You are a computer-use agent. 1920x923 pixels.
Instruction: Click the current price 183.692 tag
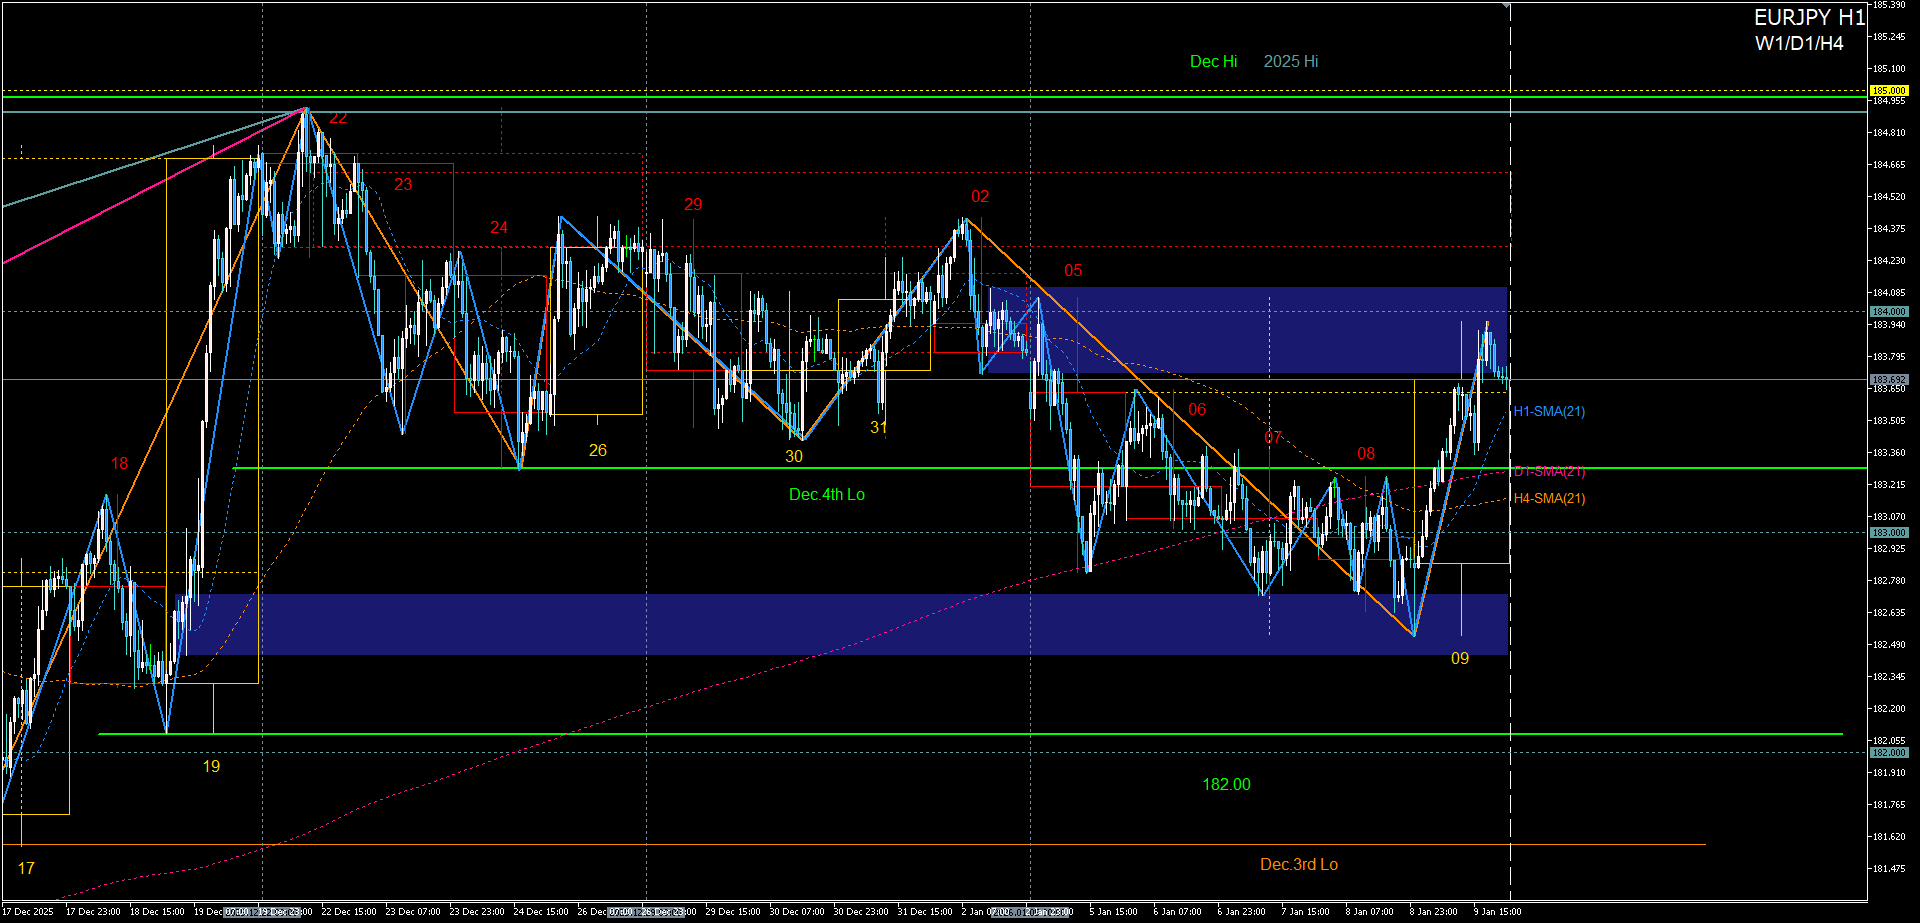point(1888,380)
